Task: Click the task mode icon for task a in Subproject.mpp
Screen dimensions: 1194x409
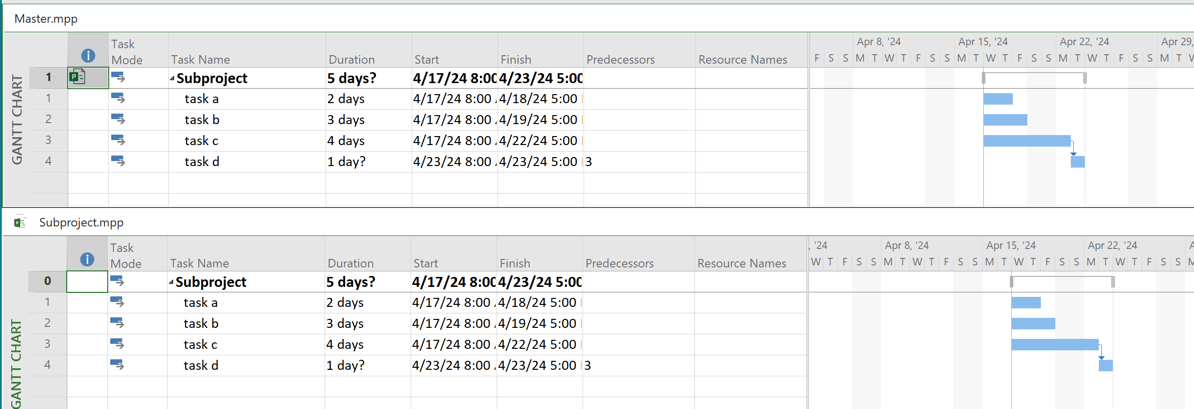Action: click(x=118, y=302)
